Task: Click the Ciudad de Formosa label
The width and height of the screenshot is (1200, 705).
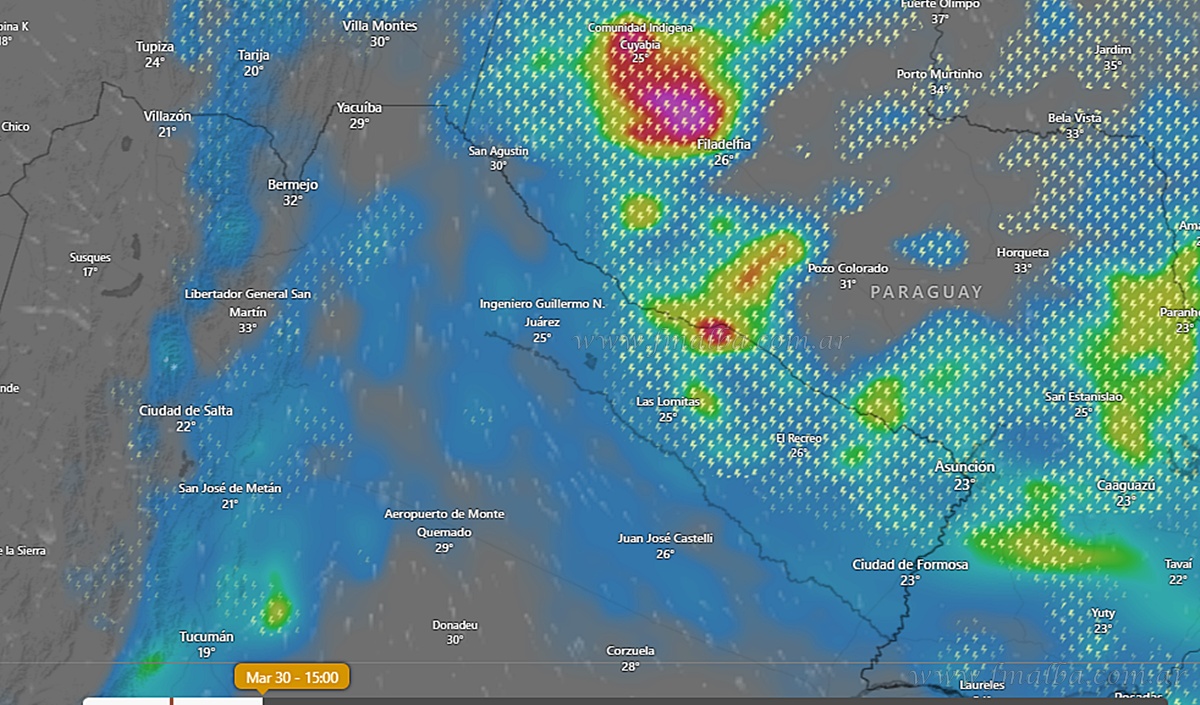Action: (x=910, y=565)
